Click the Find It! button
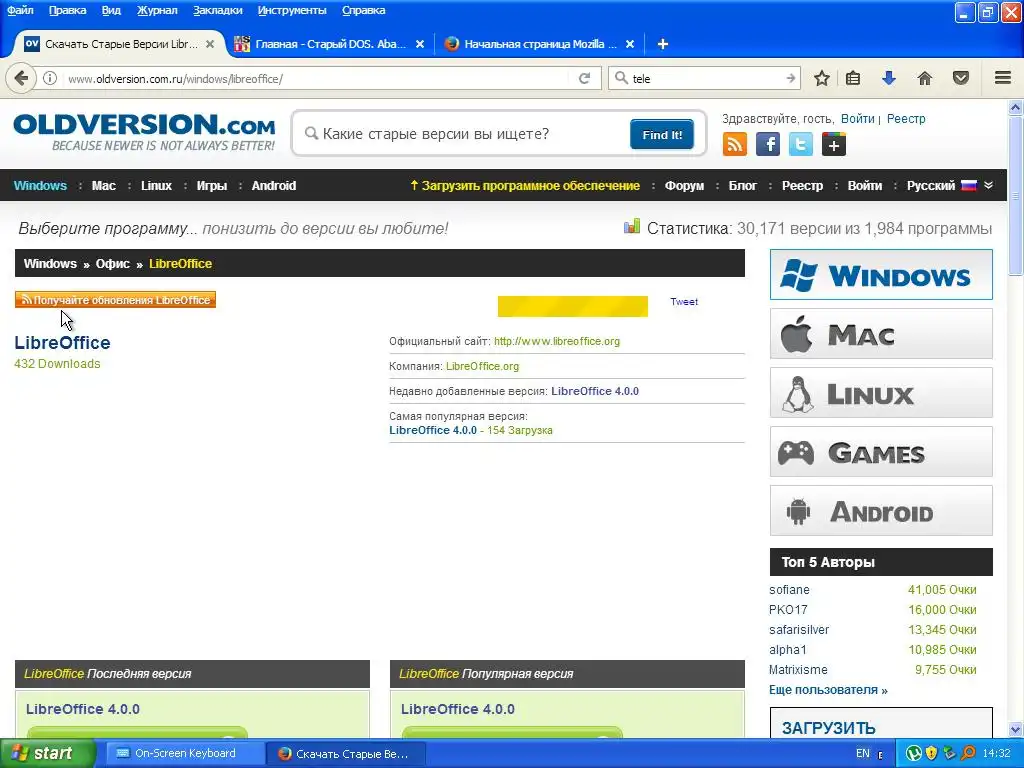 662,135
